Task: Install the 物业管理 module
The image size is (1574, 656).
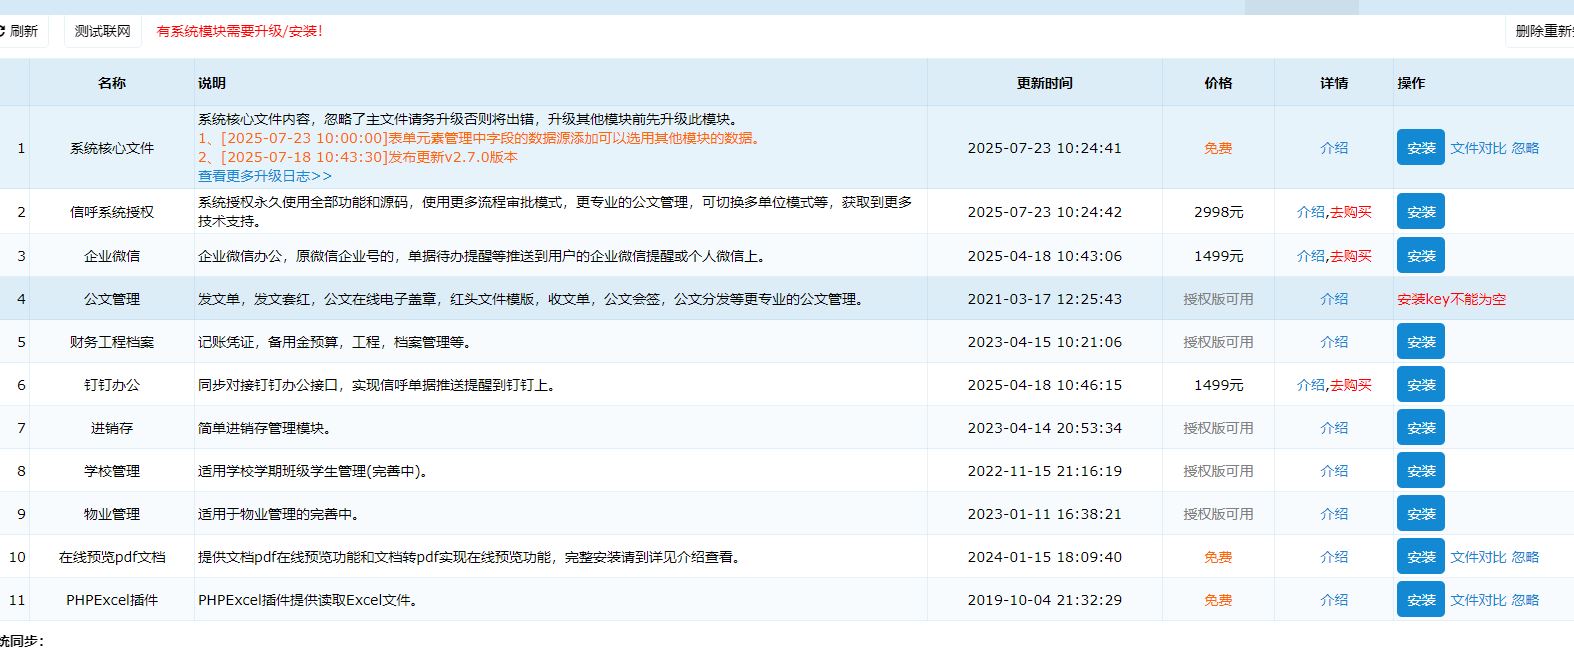Action: (1420, 514)
